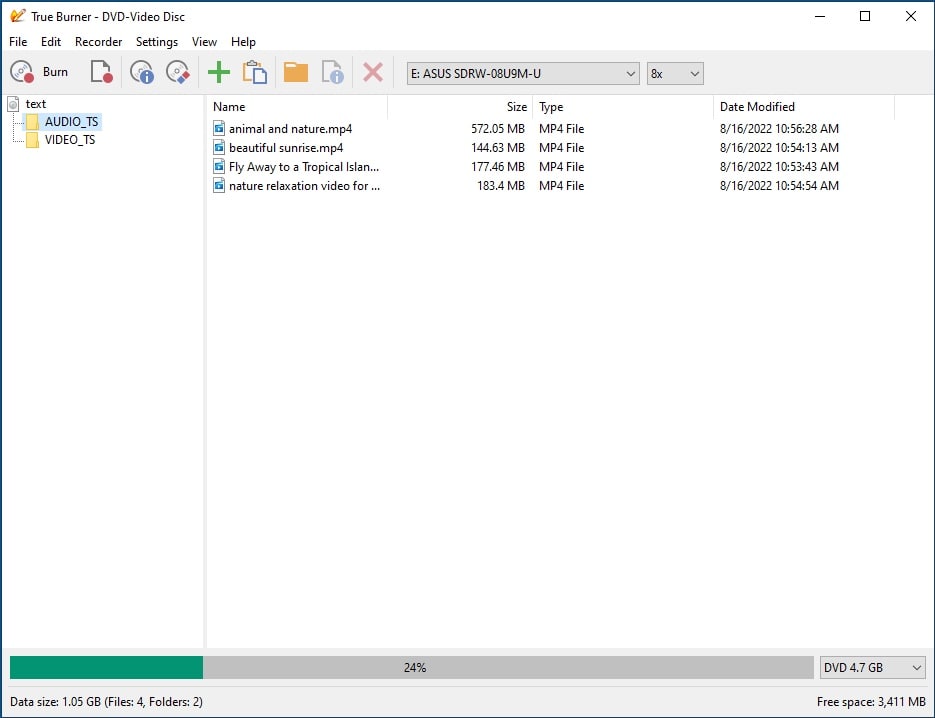Open the Recorder menu
The width and height of the screenshot is (935, 718).
click(x=98, y=42)
